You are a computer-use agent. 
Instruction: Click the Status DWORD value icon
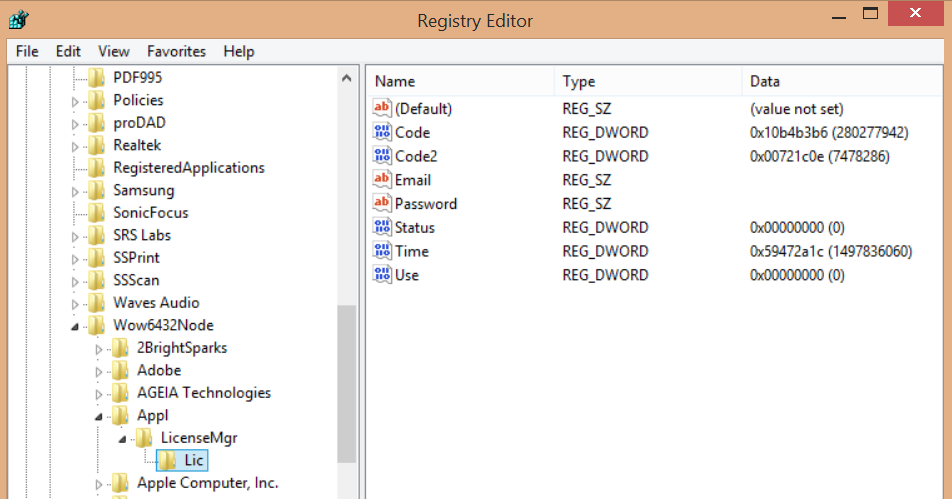(x=382, y=227)
